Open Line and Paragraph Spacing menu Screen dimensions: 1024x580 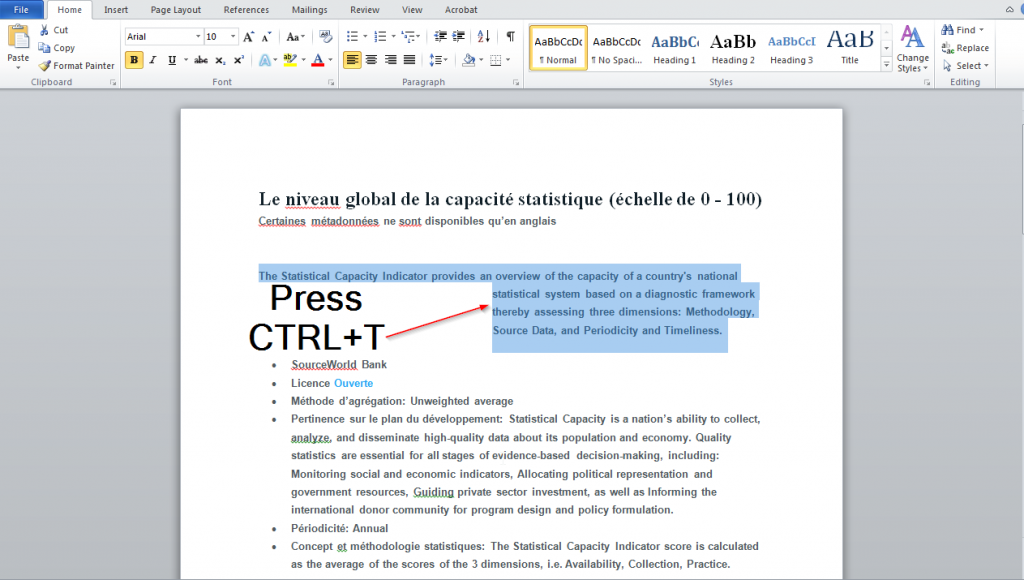(x=438, y=59)
